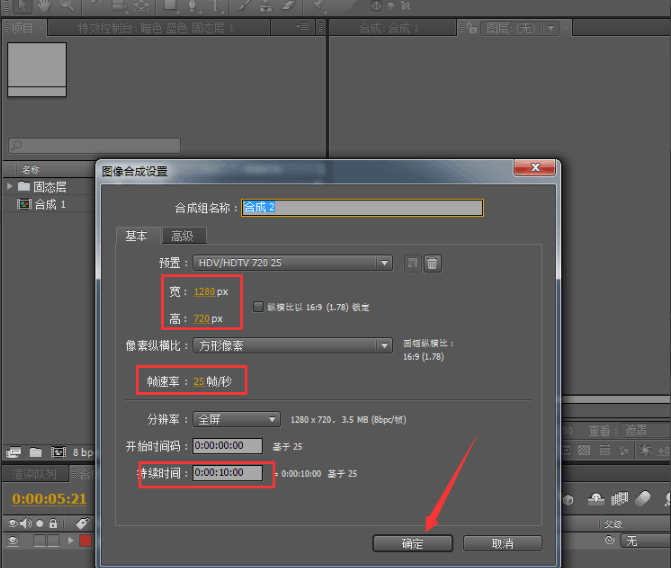Open the 分辨率 全屏 dropdown

(237, 419)
